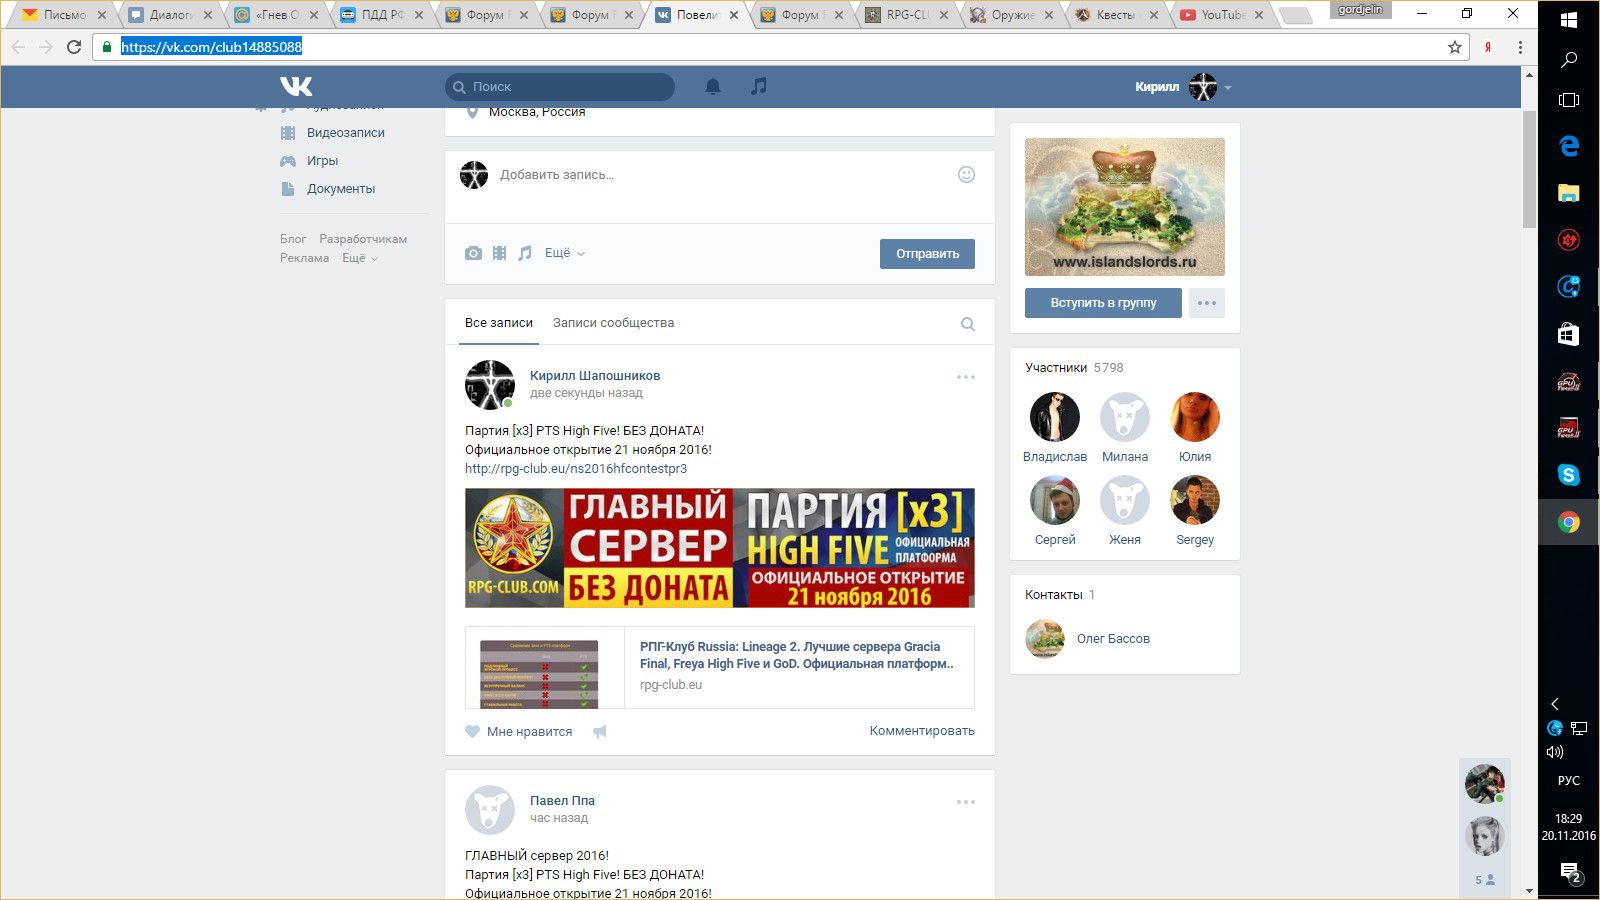The height and width of the screenshot is (900, 1600).
Task: Click the VK logo in the header
Action: click(296, 87)
